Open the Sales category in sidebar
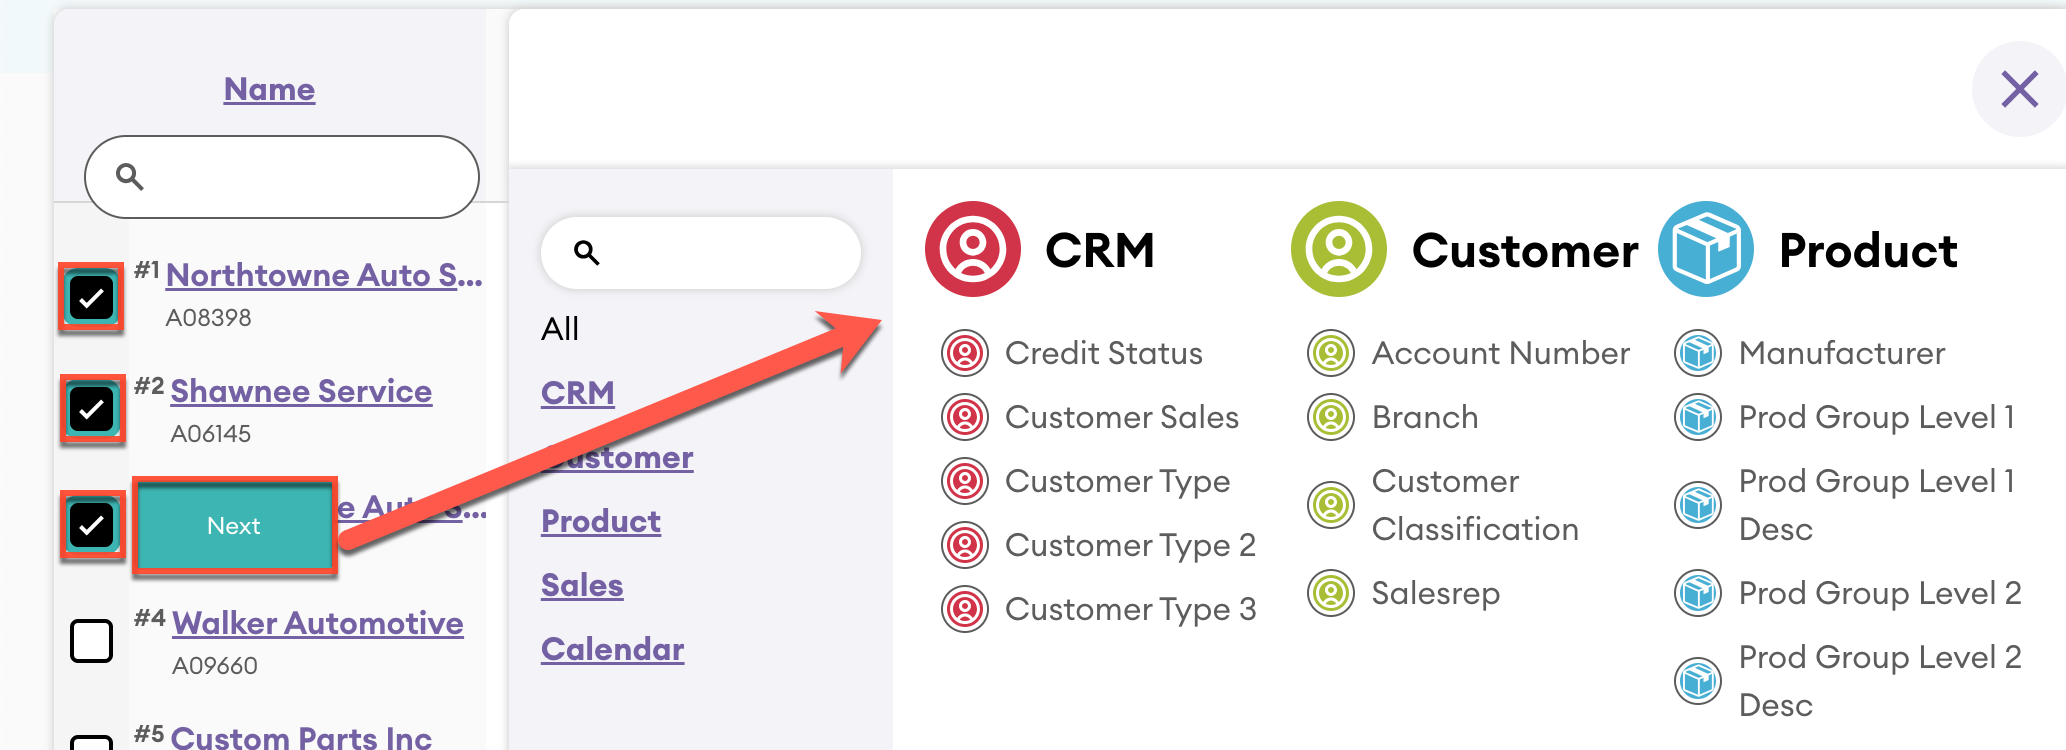 [x=582, y=585]
